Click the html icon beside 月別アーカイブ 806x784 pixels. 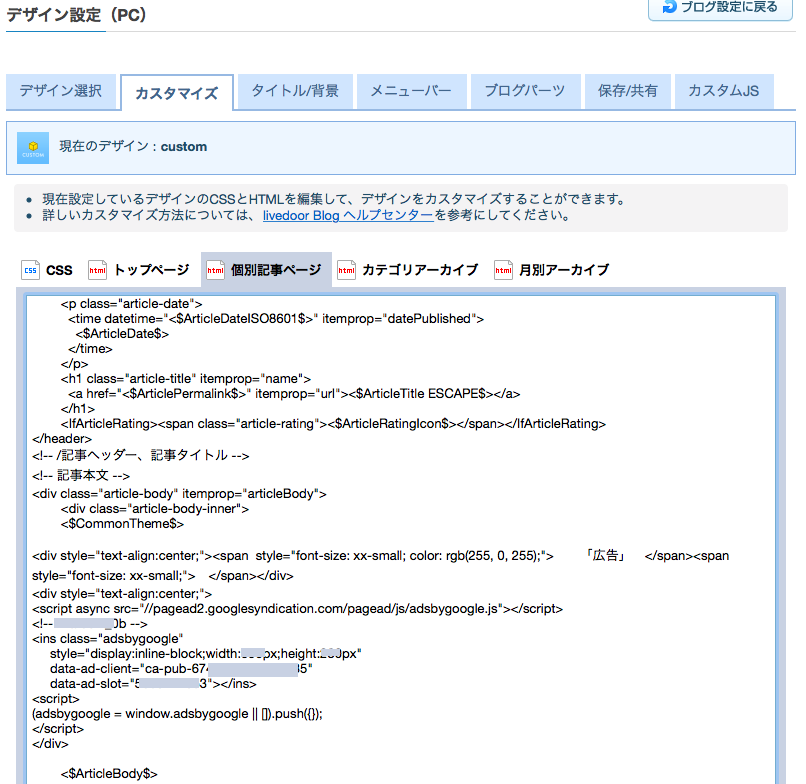click(x=503, y=270)
